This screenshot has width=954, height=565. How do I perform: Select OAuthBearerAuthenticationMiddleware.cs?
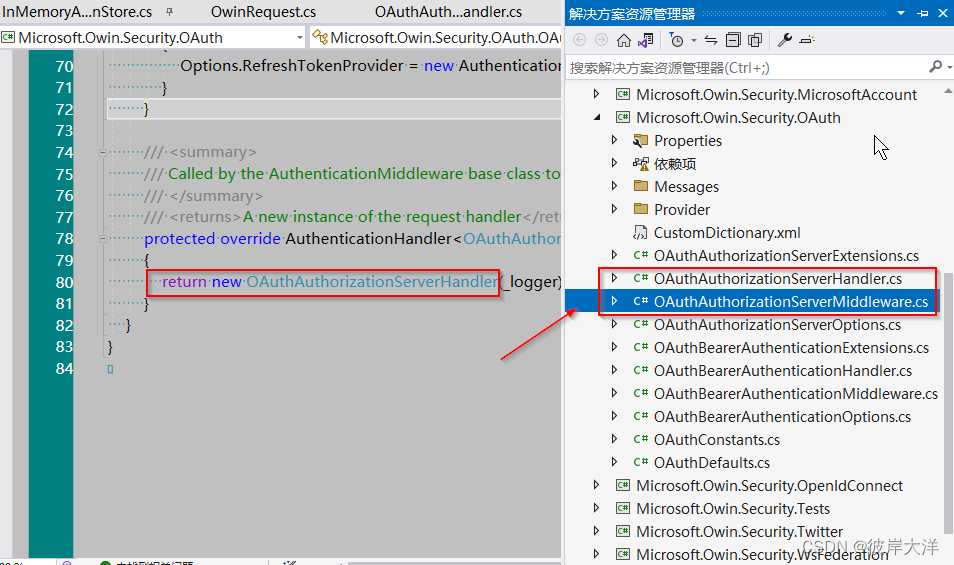click(x=796, y=394)
